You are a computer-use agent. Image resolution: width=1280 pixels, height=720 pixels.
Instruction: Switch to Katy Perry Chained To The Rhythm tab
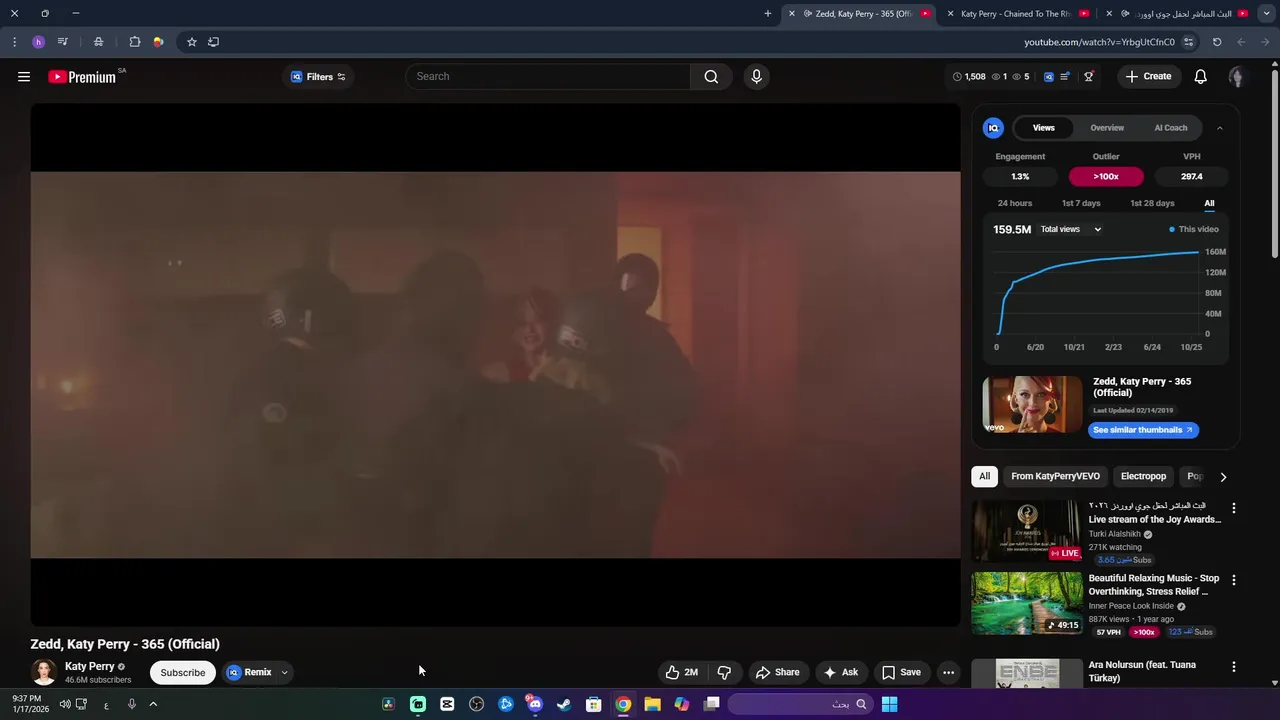(x=1020, y=14)
